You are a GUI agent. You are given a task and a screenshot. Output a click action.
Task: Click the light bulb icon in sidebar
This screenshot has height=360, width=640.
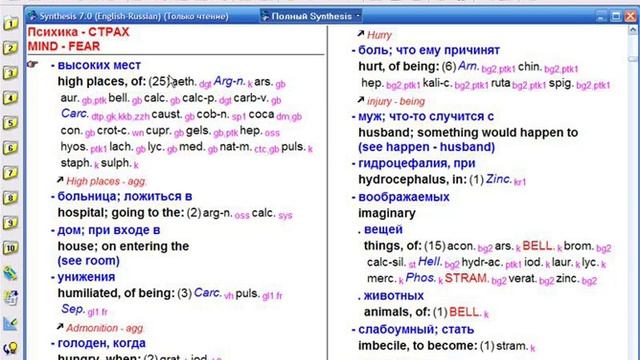click(10, 348)
